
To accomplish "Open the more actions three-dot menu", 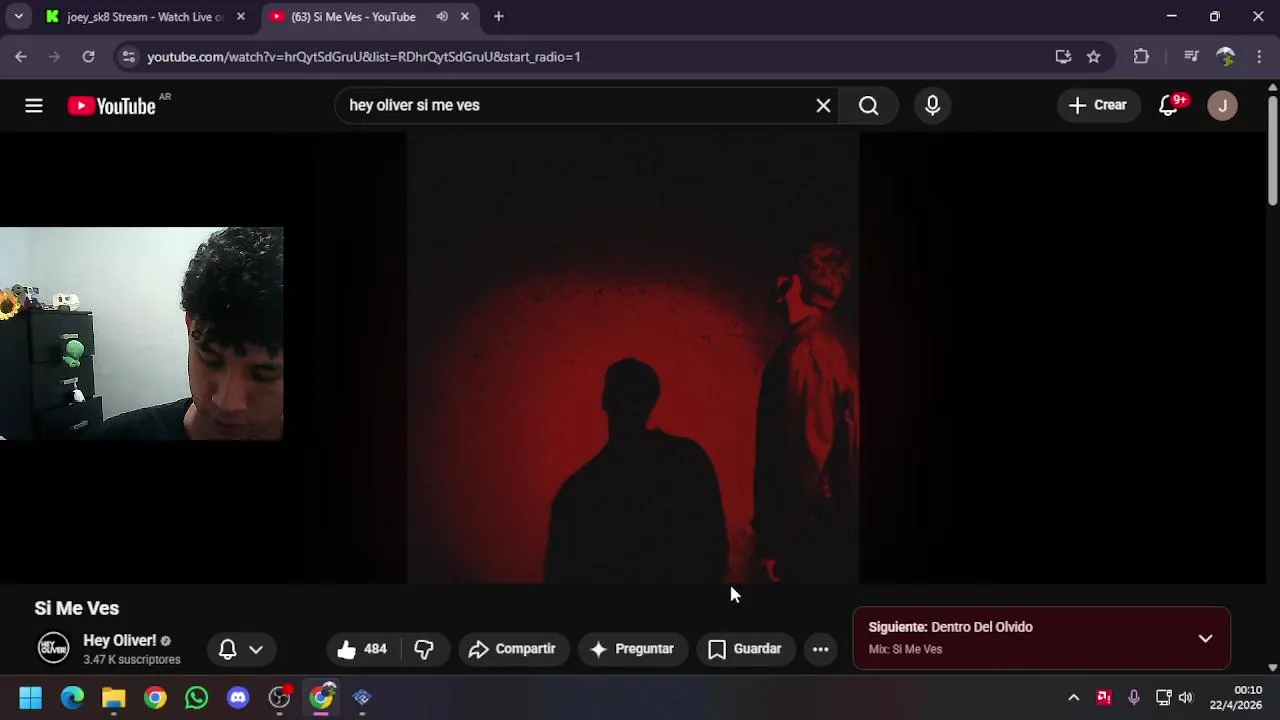I will coord(820,649).
